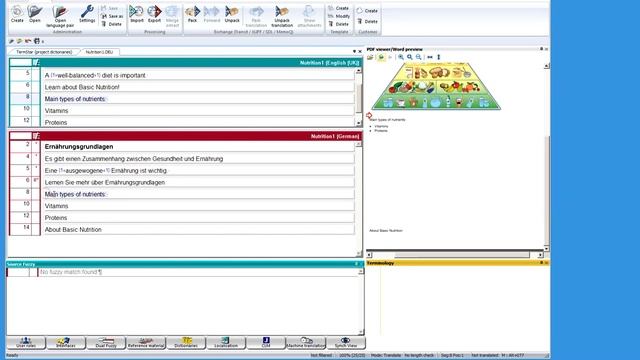Click zoom out magnifier in PDF viewer

tap(419, 57)
